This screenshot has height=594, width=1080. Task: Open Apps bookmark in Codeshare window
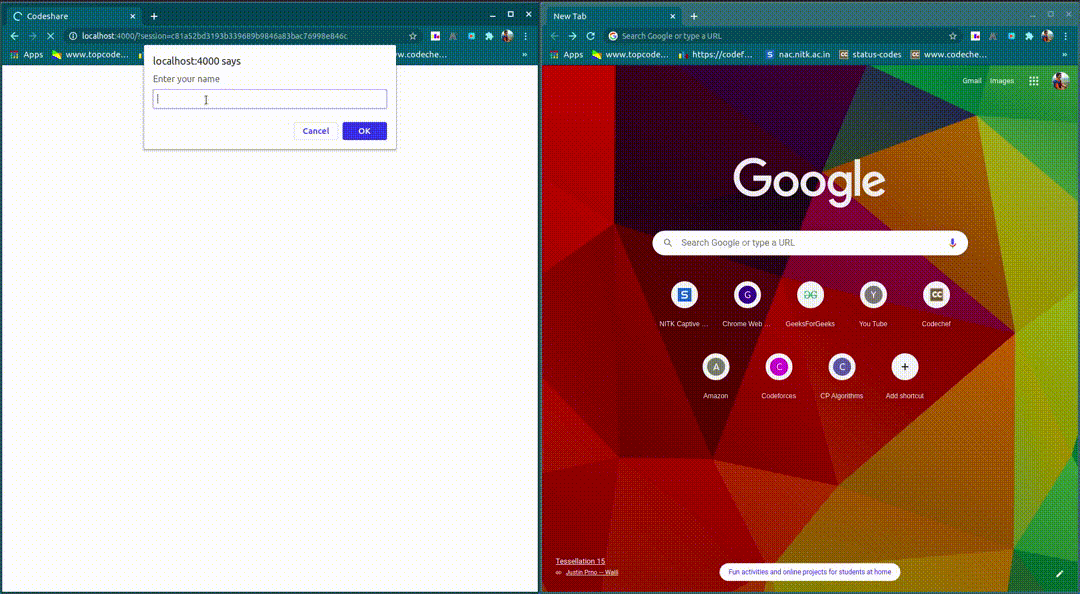pos(26,54)
